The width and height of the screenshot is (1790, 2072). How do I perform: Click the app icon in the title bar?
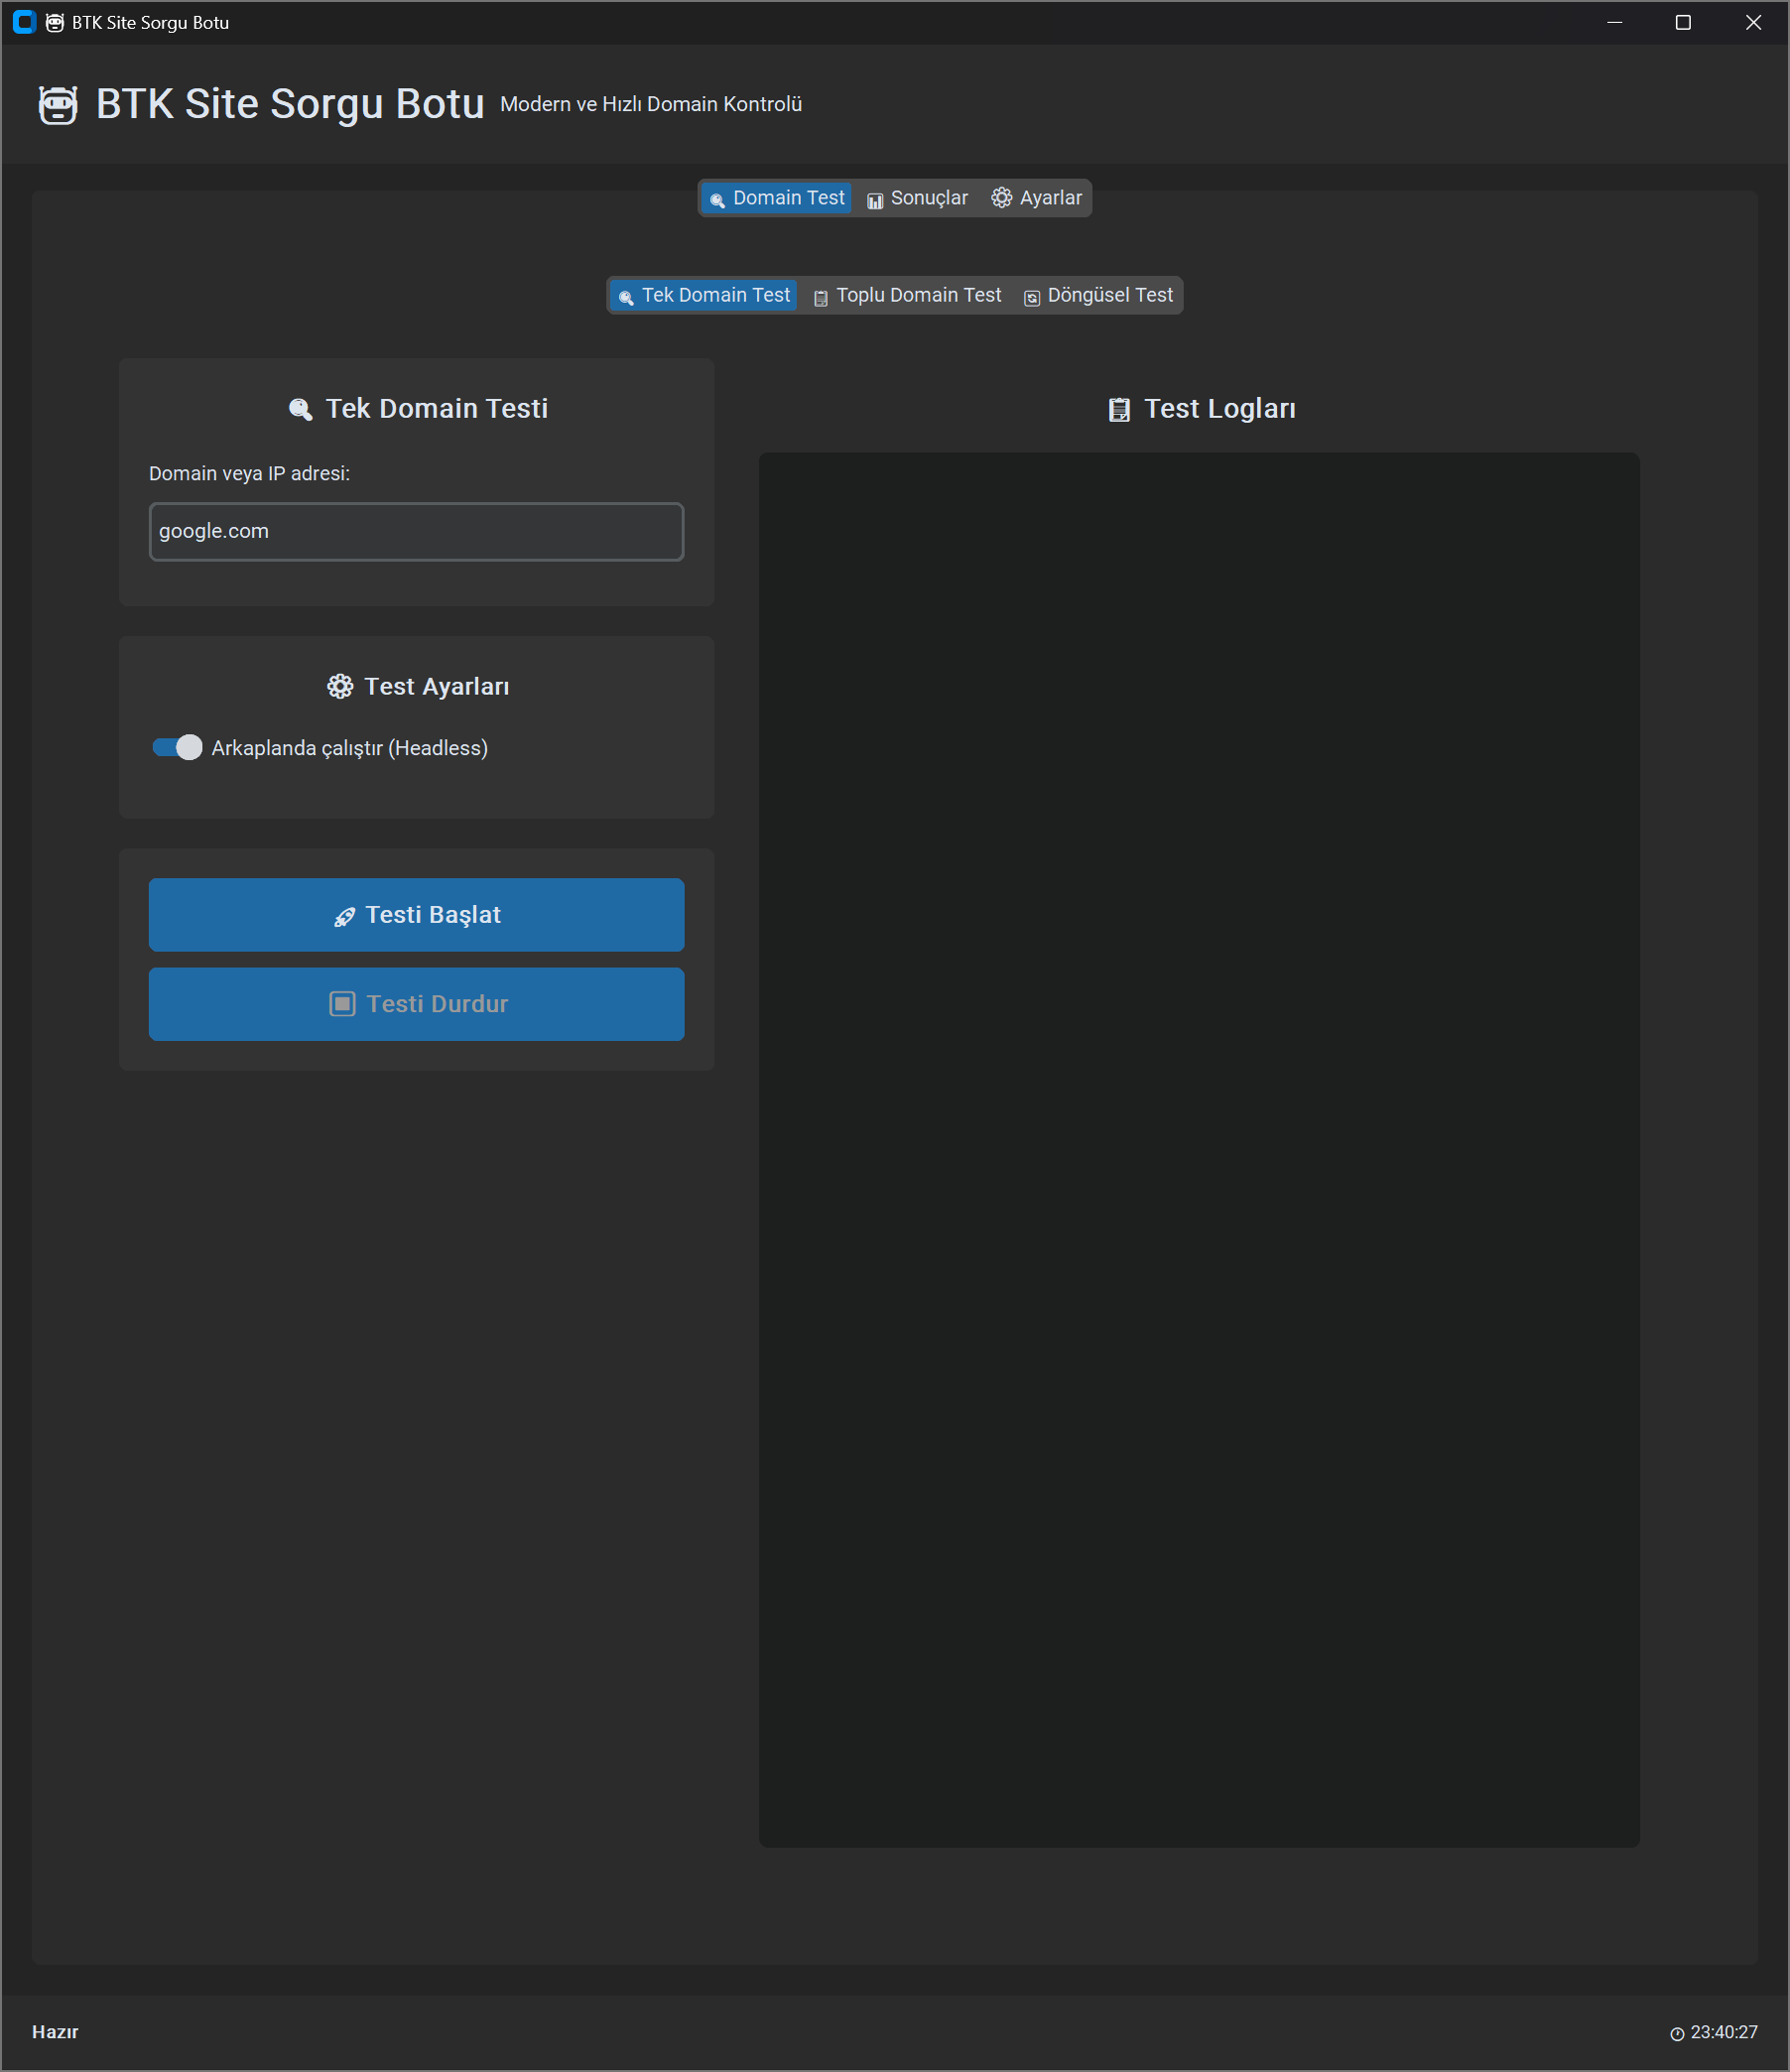coord(24,22)
